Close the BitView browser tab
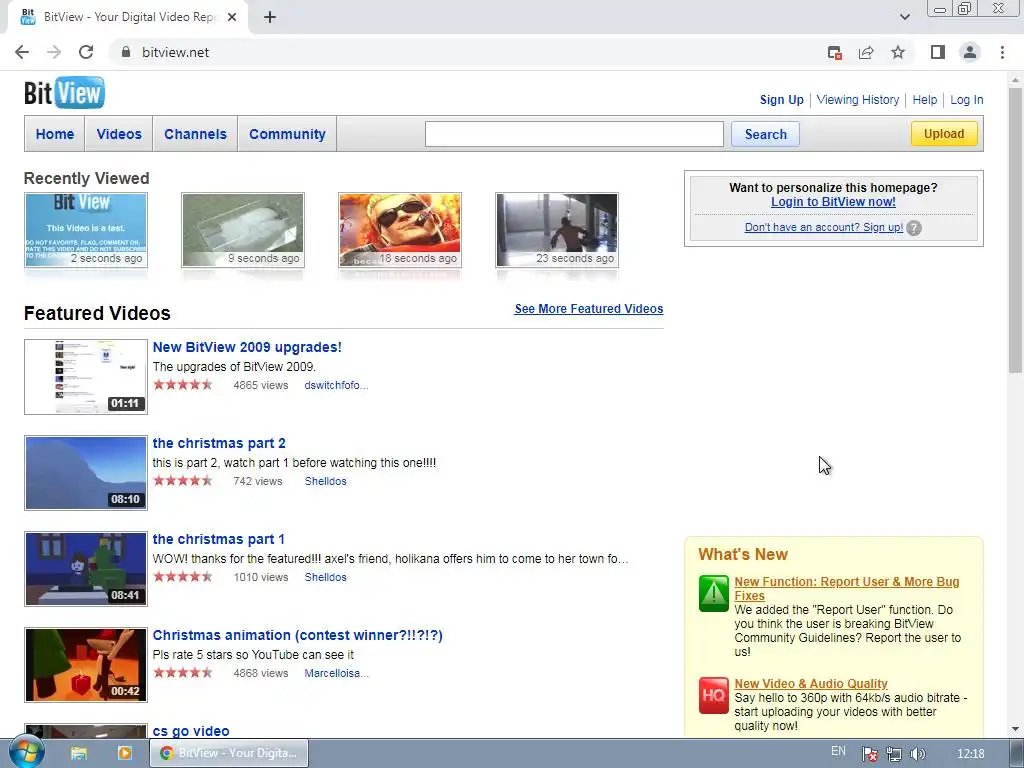Screen dimensions: 1024x768 232,17
